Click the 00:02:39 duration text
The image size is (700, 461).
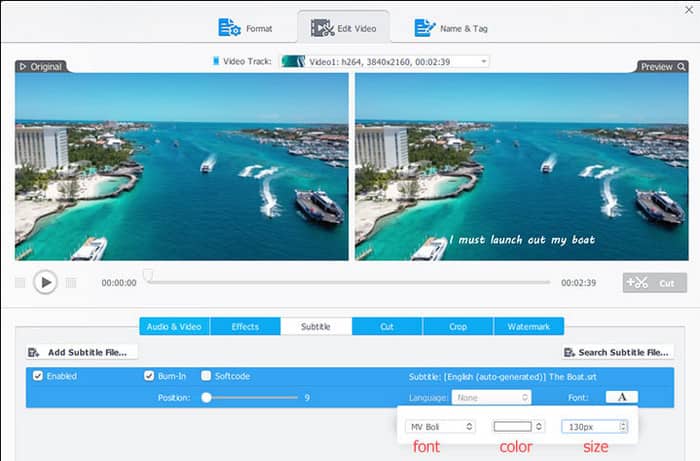pyautogui.click(x=579, y=282)
